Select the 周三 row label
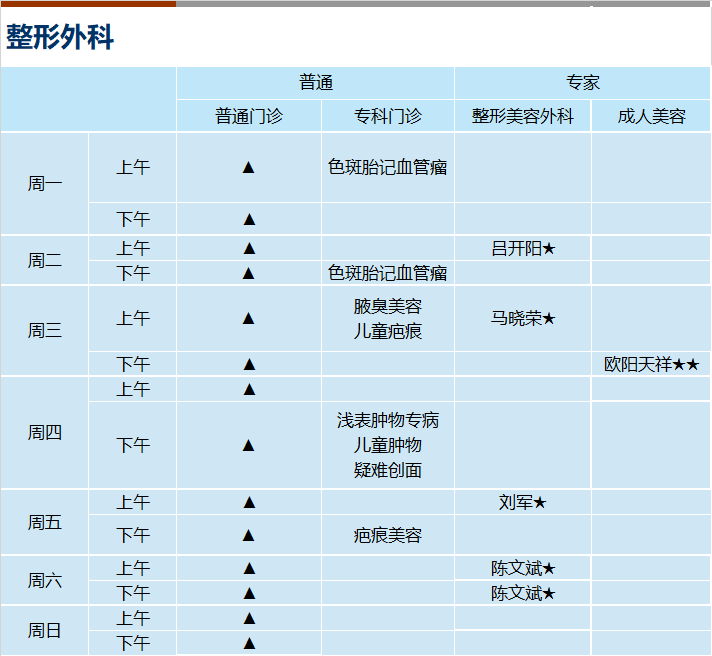The image size is (712, 656). pos(44,330)
